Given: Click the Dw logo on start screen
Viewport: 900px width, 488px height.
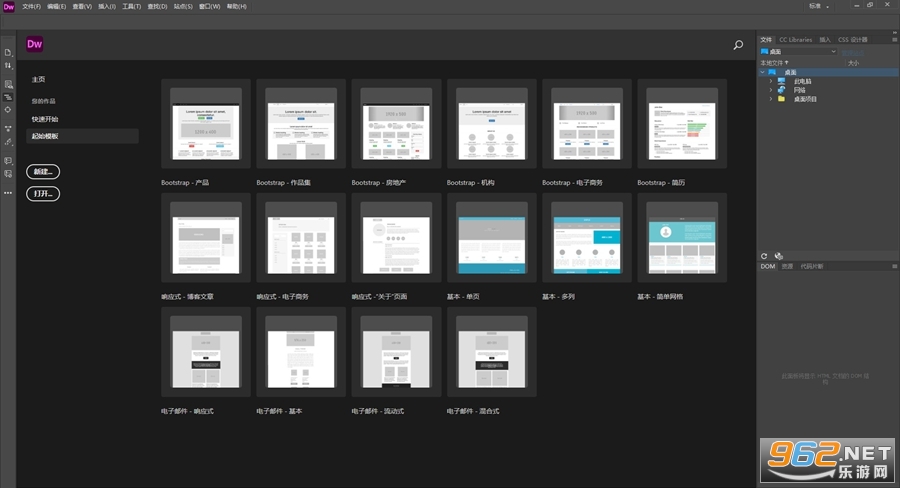Looking at the screenshot, I should [34, 44].
